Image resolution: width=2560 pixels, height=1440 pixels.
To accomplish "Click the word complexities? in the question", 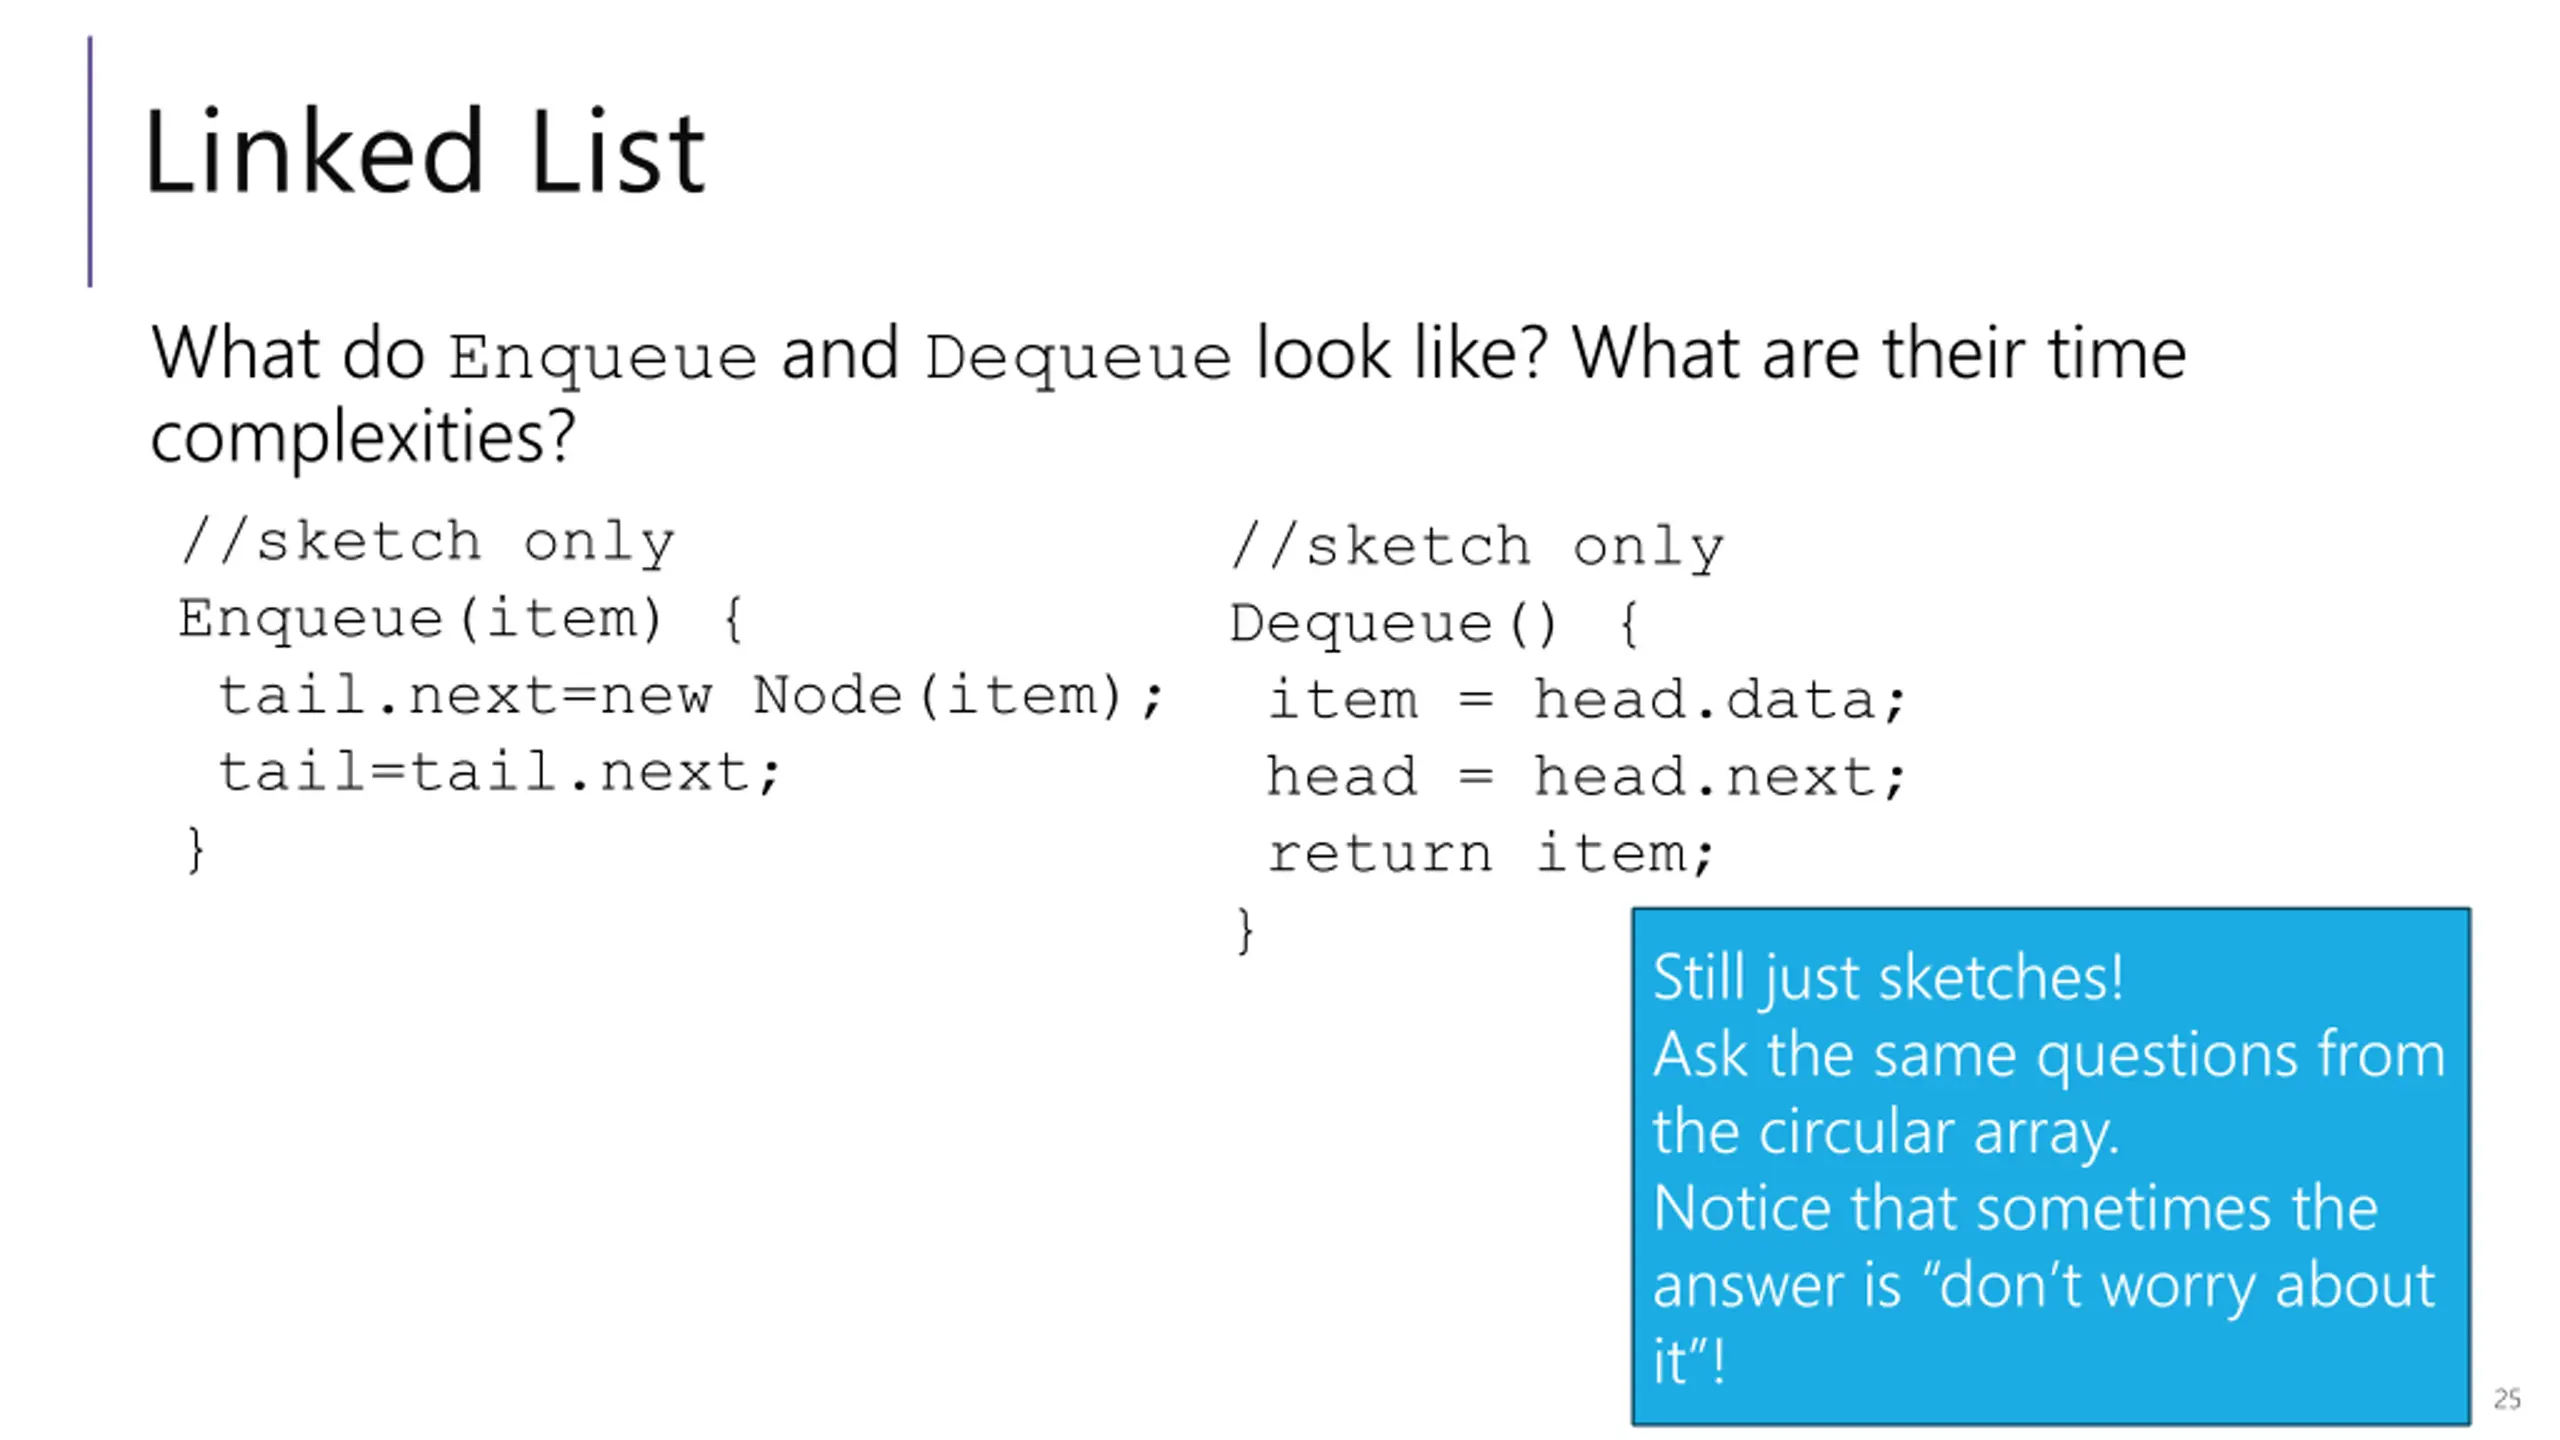I will (364, 437).
